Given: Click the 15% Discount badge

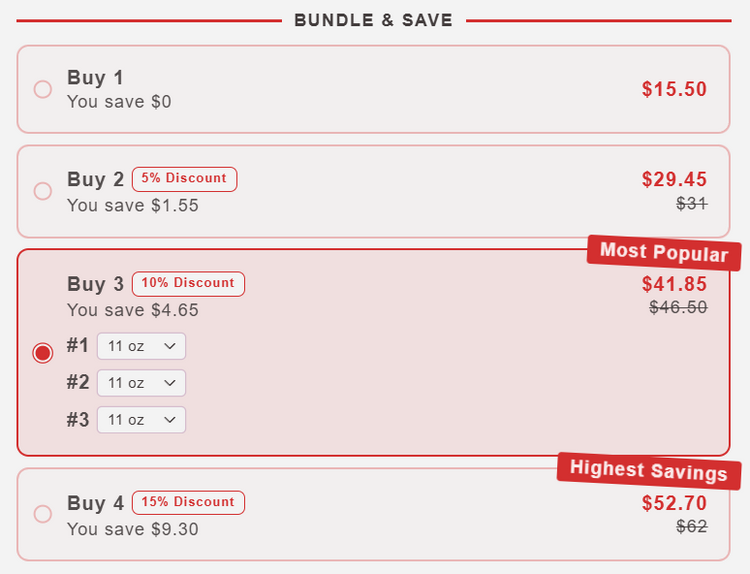Looking at the screenshot, I should (x=188, y=502).
